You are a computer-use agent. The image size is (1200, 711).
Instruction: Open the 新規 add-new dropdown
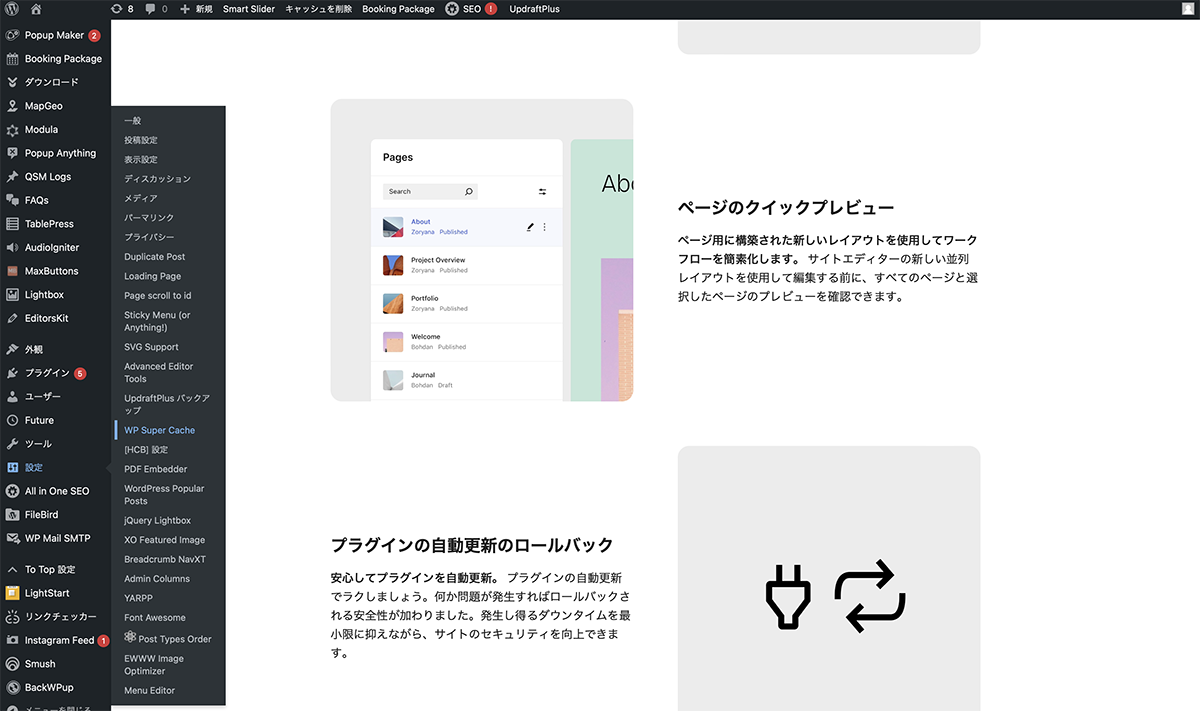(x=196, y=9)
